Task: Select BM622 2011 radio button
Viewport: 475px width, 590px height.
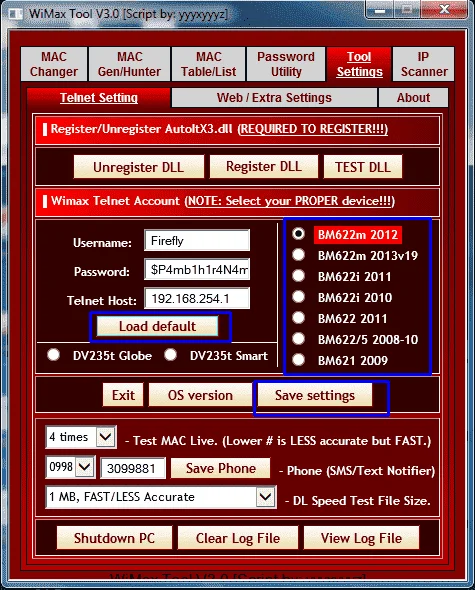Action: click(298, 318)
